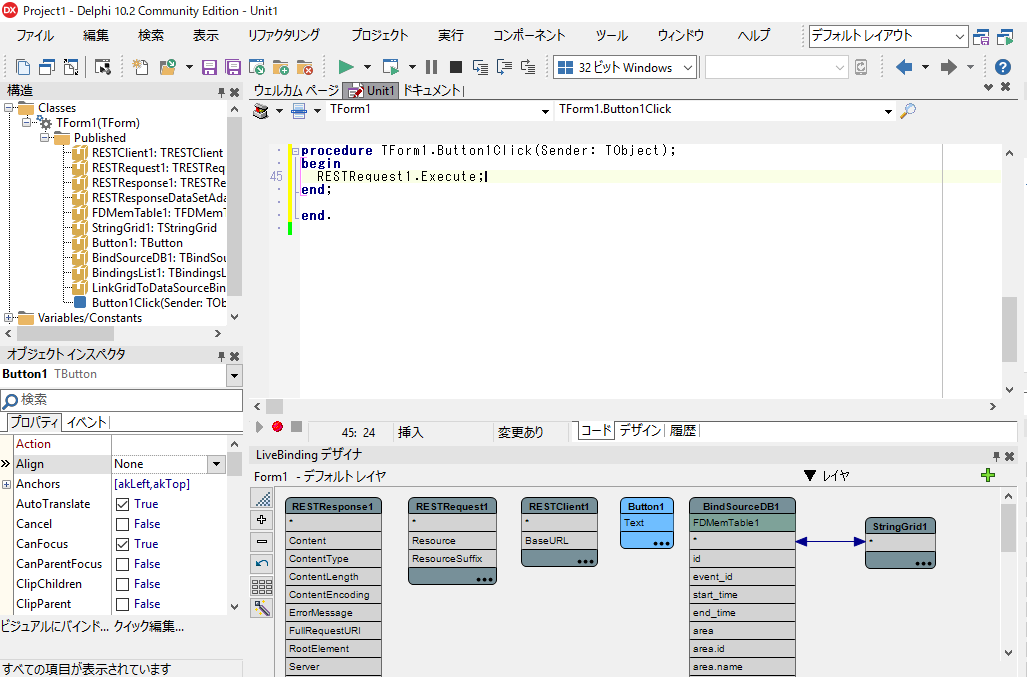Click the magnifier search icon beside the method combo

[908, 110]
